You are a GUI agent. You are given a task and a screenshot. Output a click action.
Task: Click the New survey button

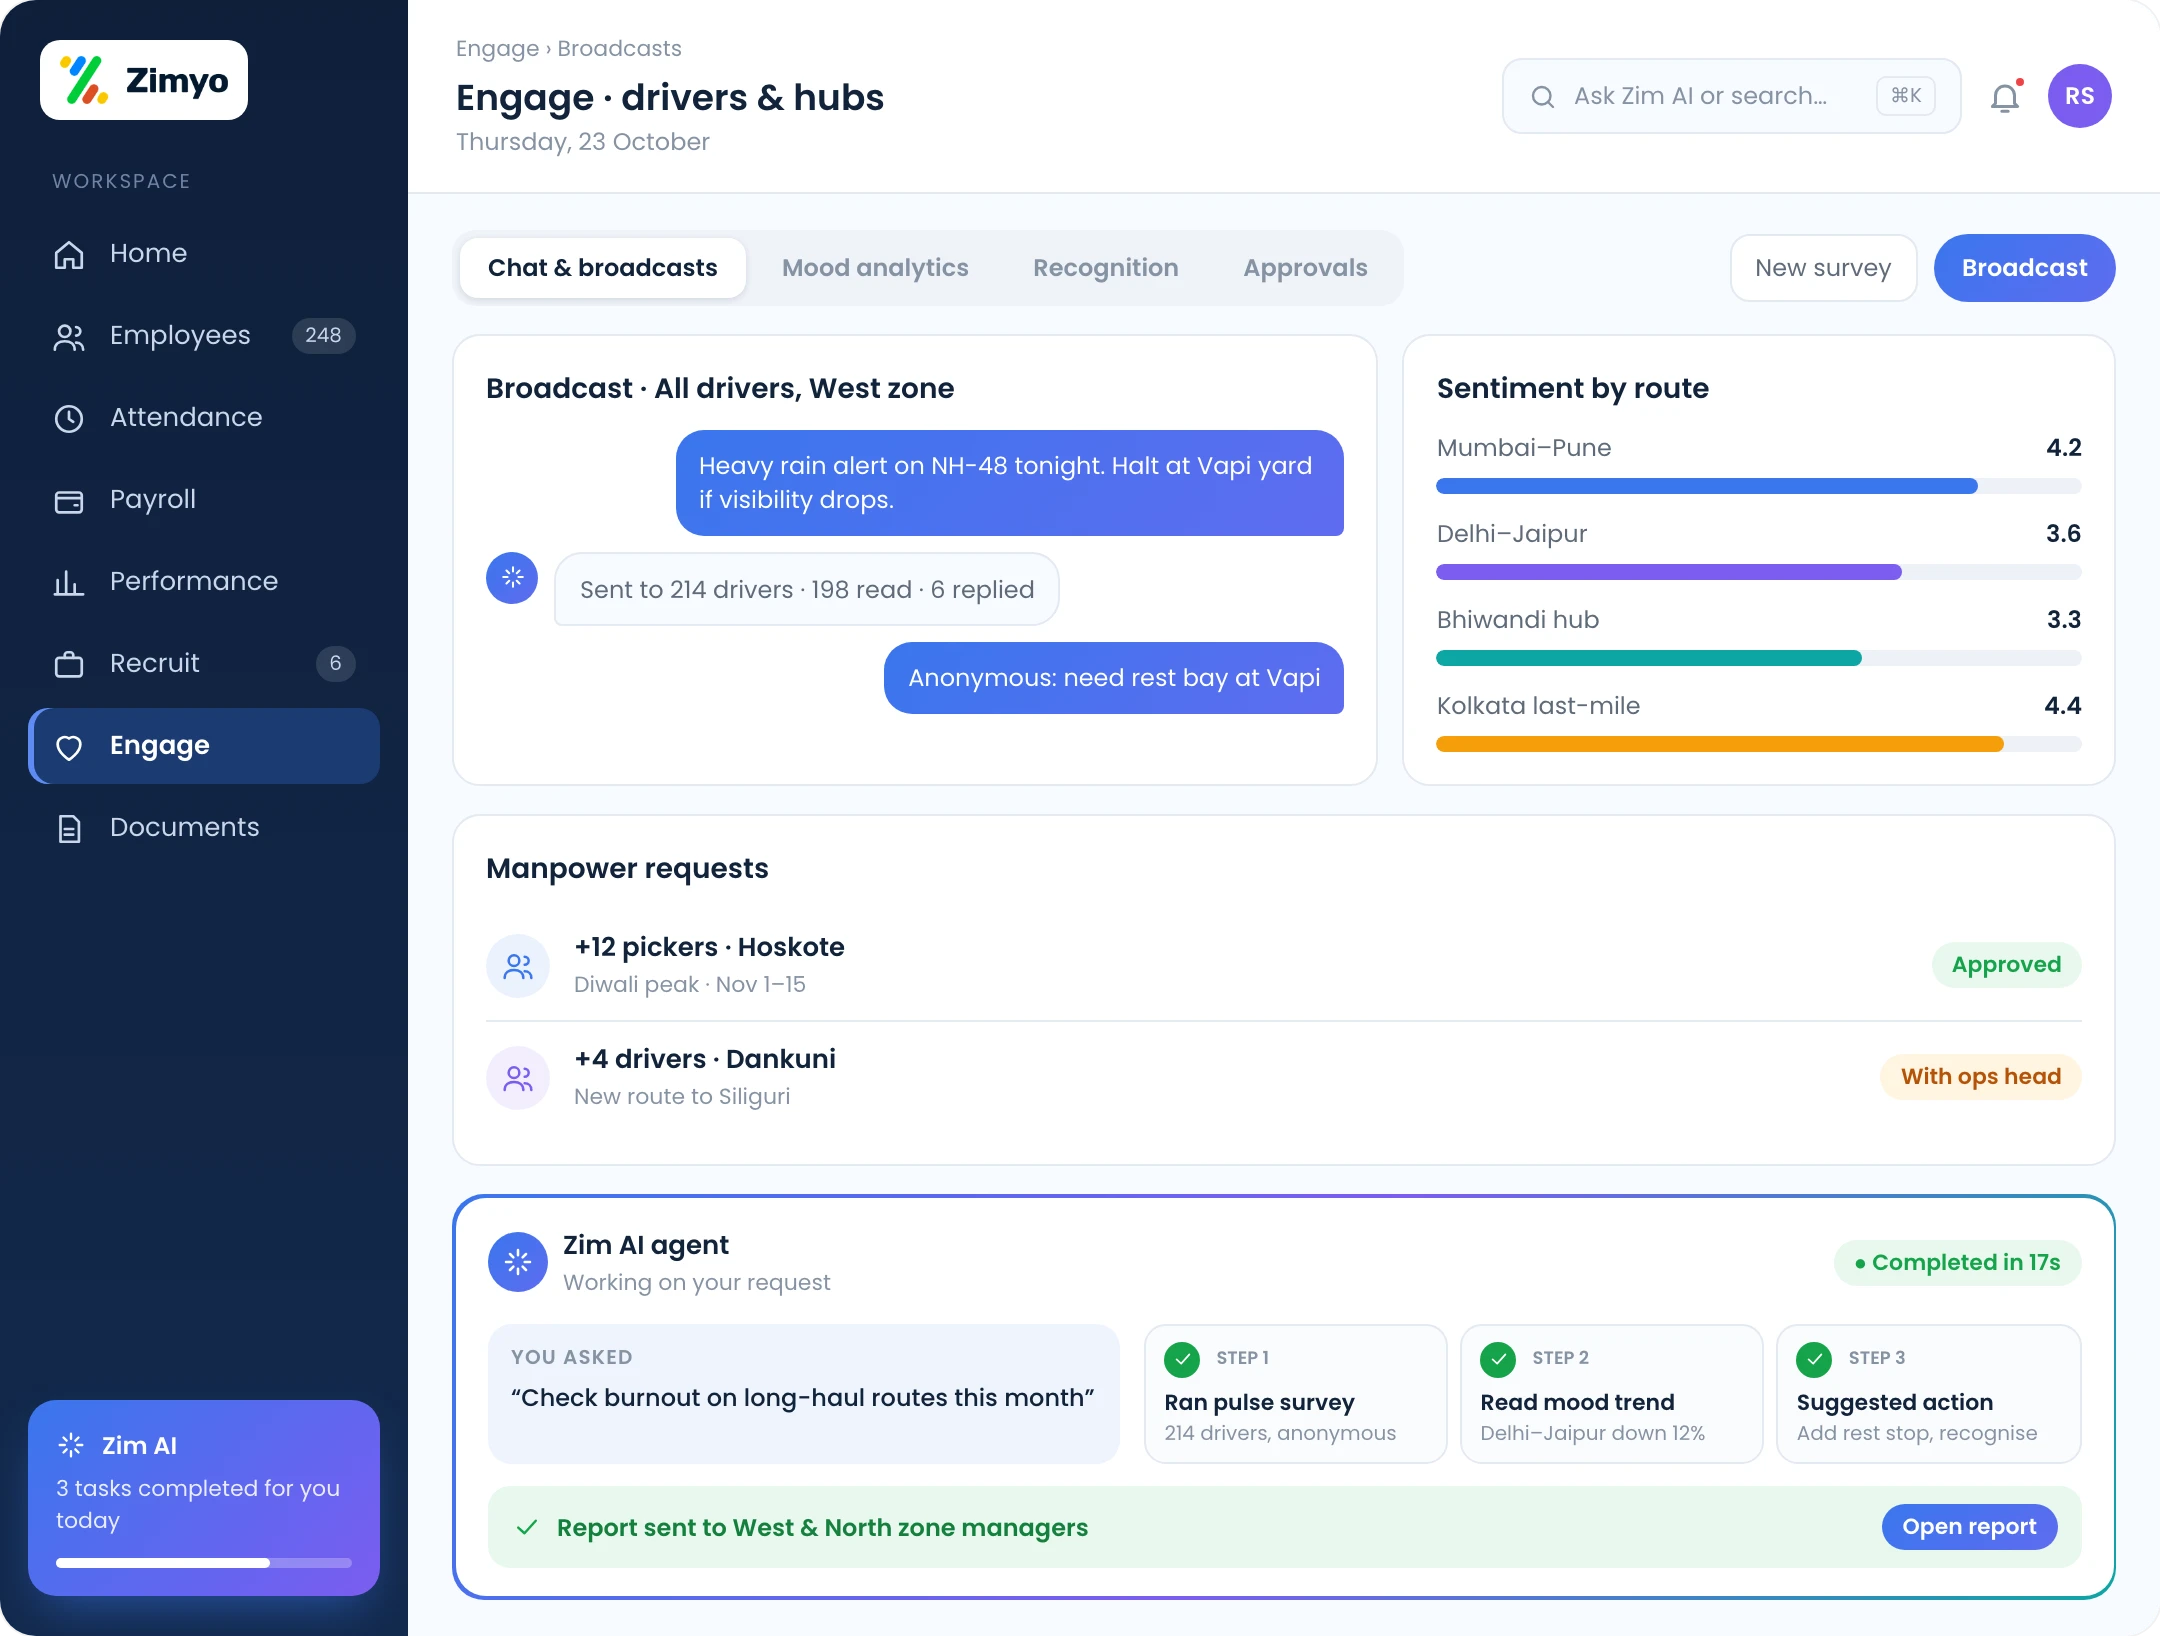tap(1823, 268)
